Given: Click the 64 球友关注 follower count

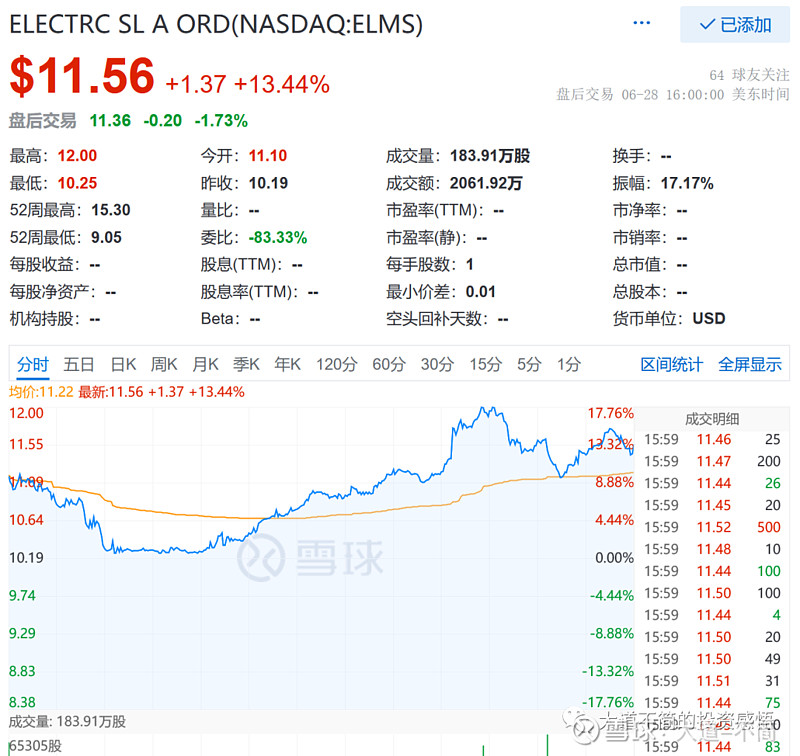Looking at the screenshot, I should [x=749, y=75].
